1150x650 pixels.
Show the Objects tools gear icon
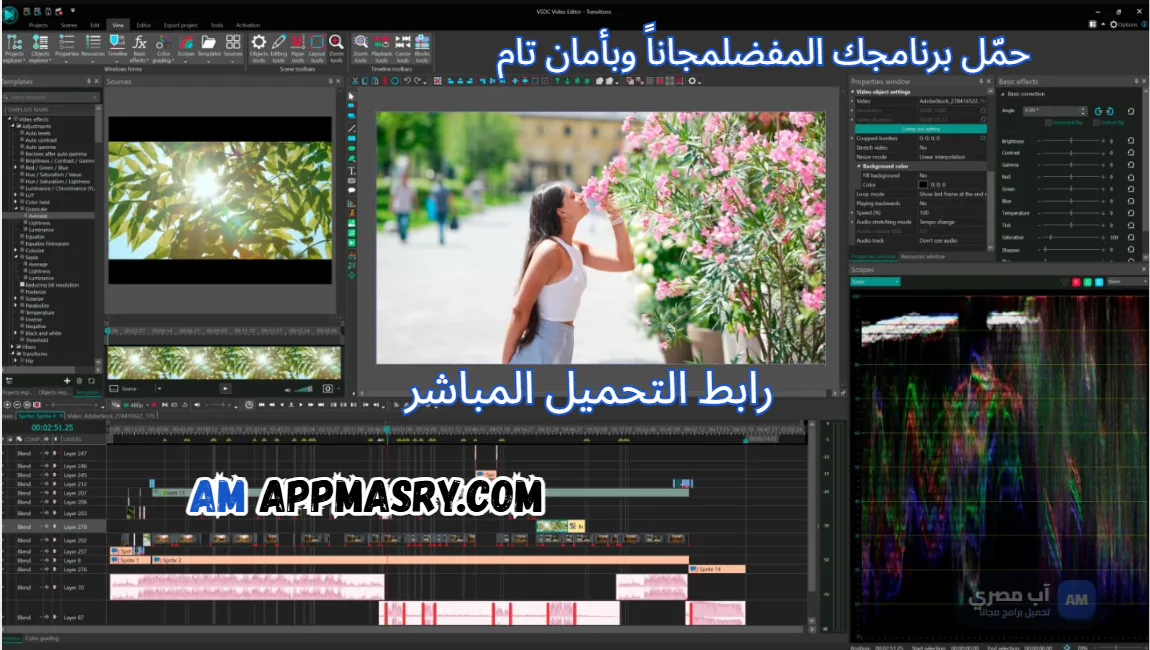(259, 48)
